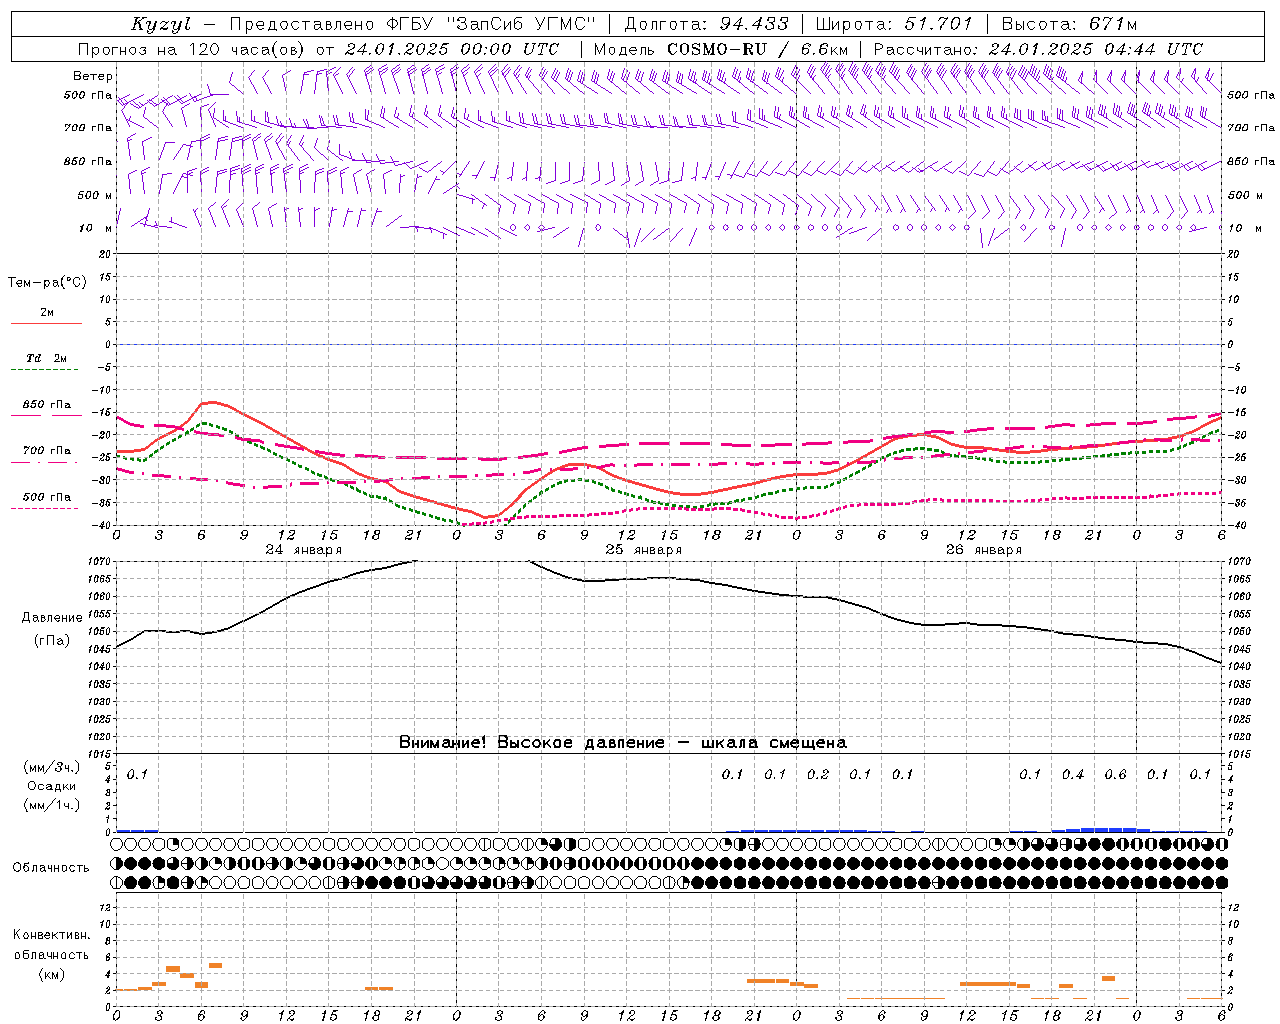Image resolution: width=1280 pixels, height=1024 pixels.
Task: Click the 24 января date label
Action: coord(303,550)
